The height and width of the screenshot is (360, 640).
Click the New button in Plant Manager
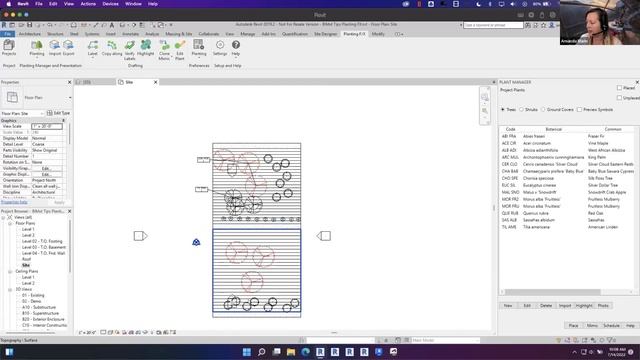pos(508,305)
